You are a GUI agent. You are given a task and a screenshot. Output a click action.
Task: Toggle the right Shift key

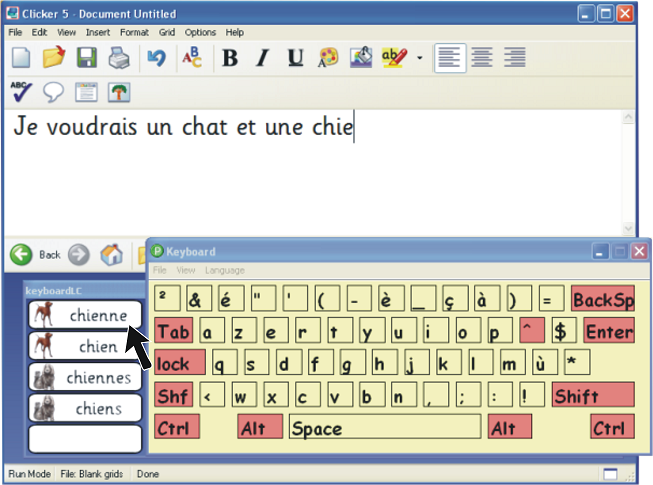(593, 395)
